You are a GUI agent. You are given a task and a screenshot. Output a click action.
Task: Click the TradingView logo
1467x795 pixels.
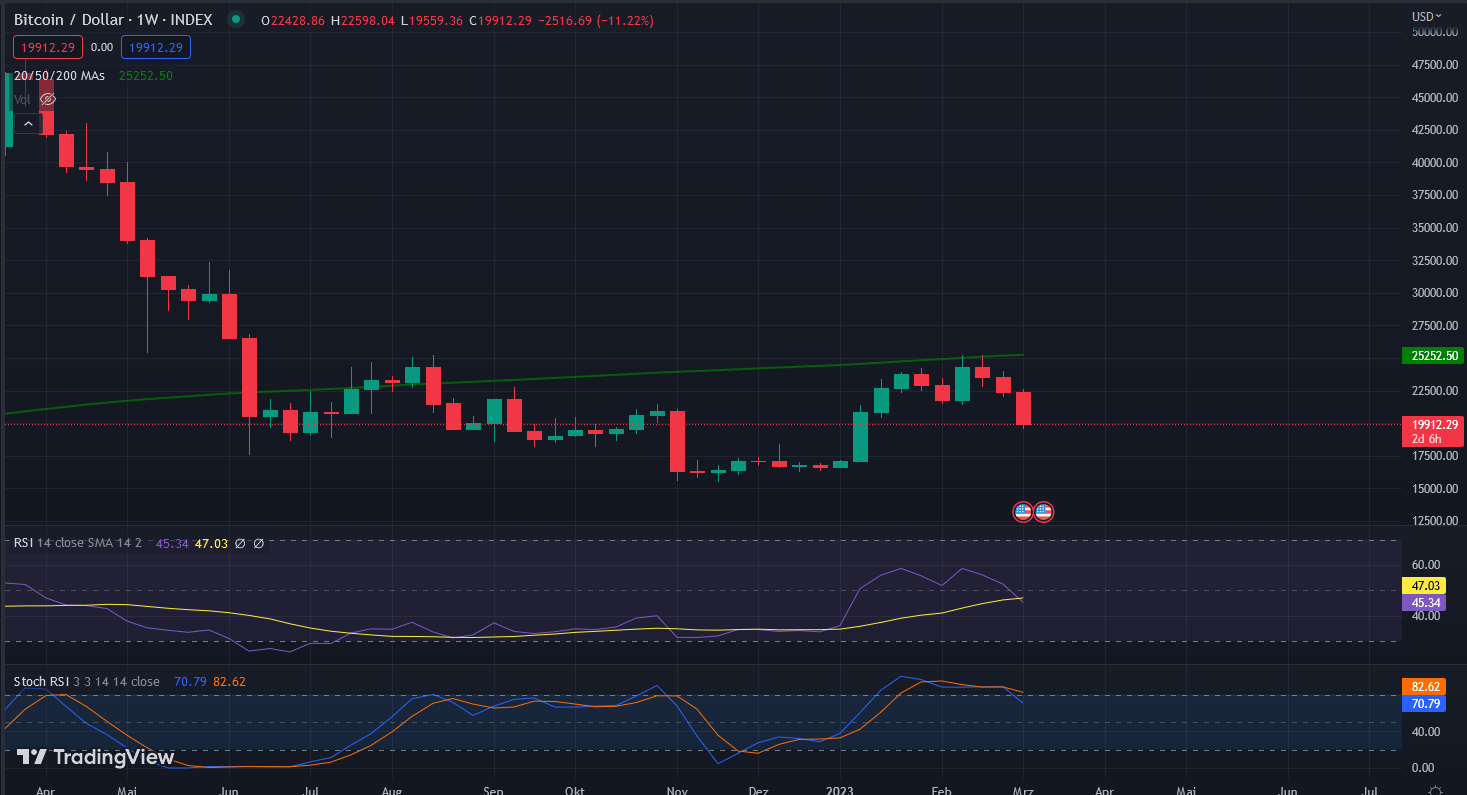96,757
